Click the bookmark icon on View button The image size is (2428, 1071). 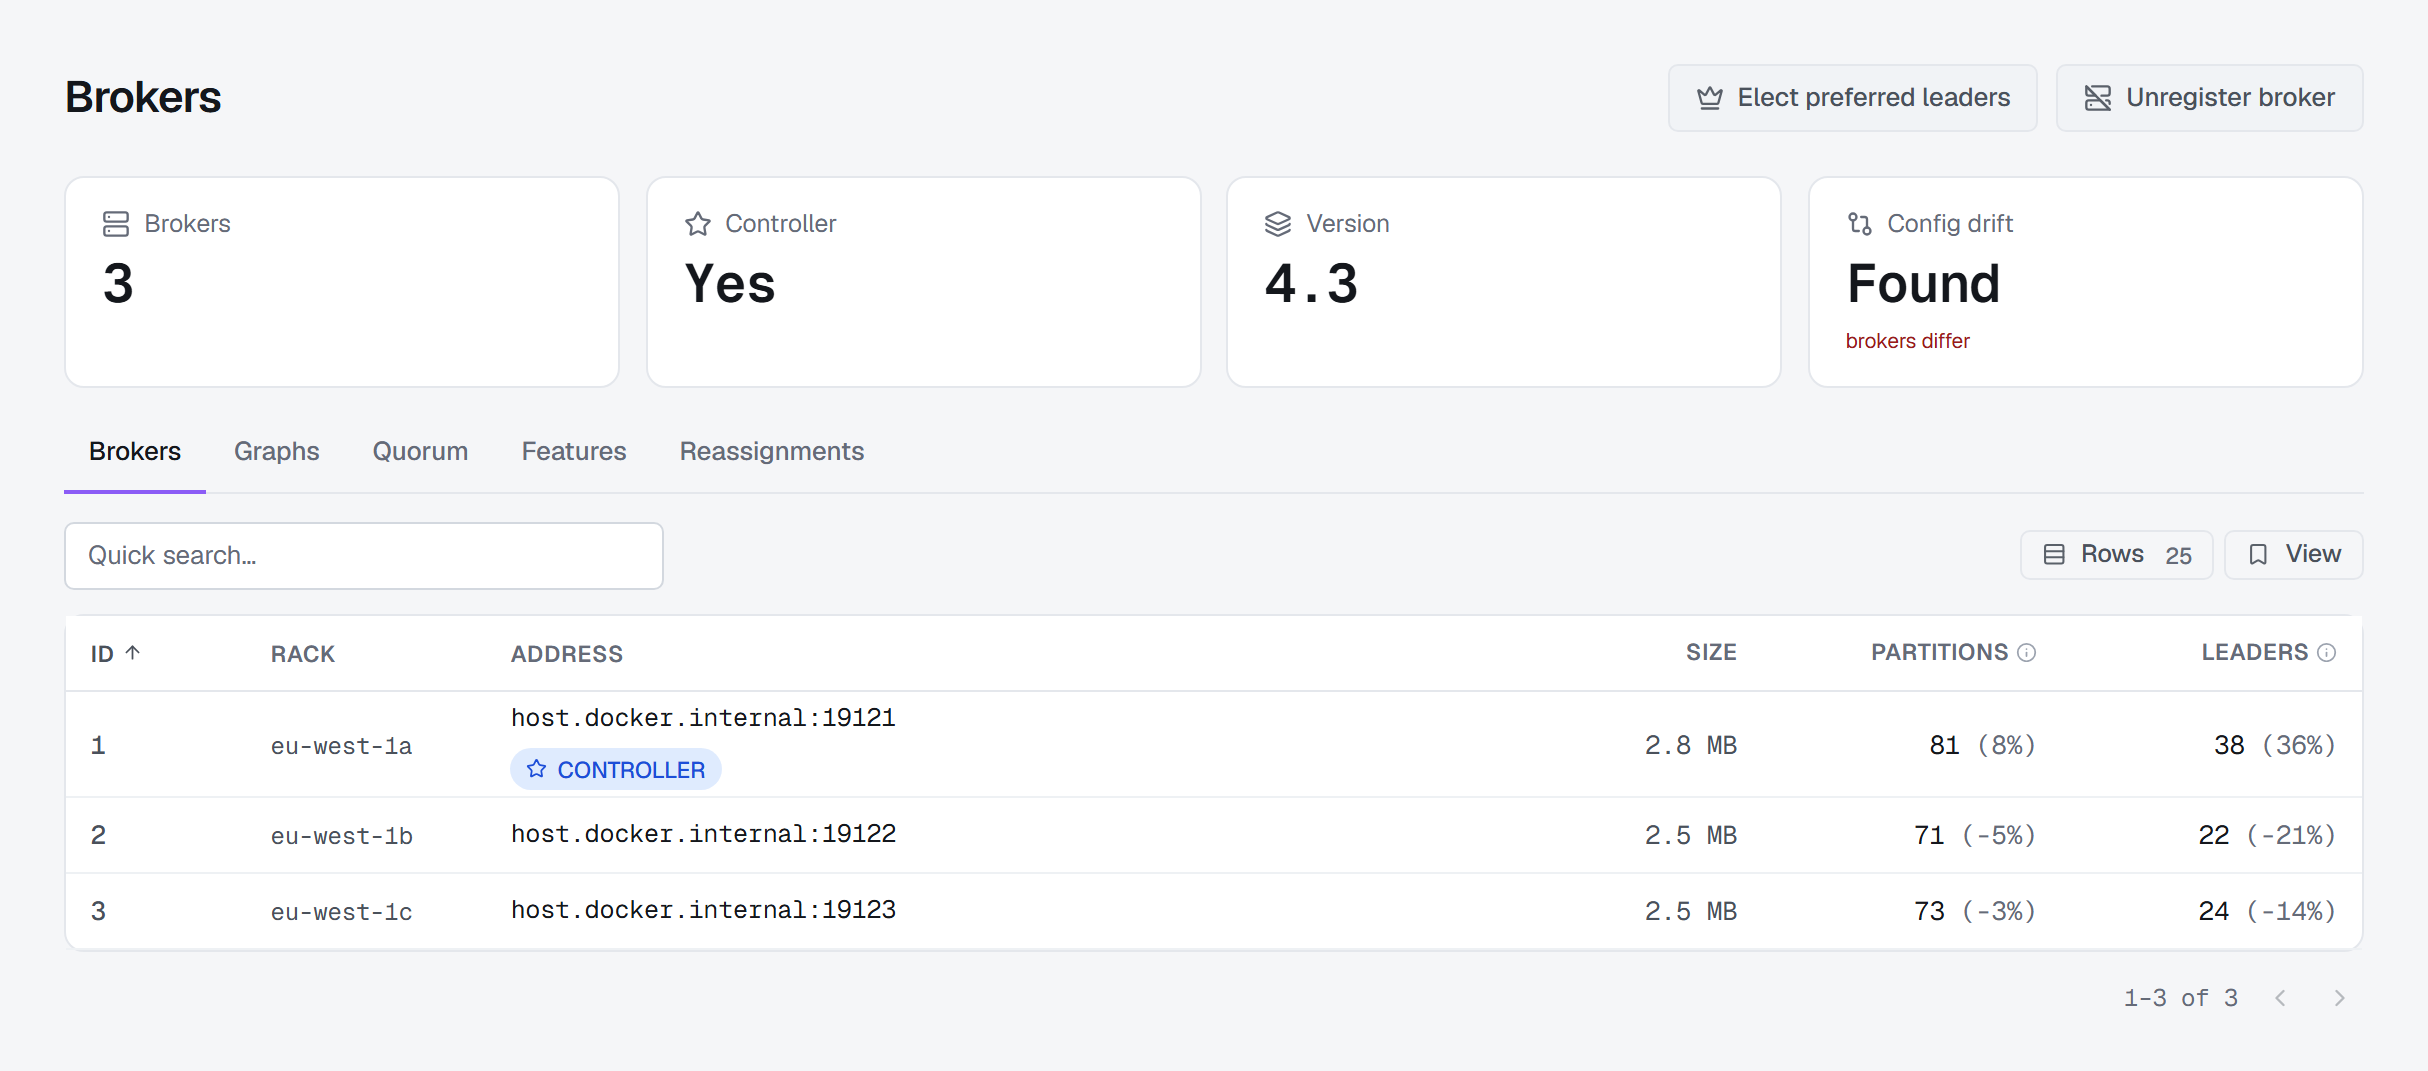[2258, 555]
